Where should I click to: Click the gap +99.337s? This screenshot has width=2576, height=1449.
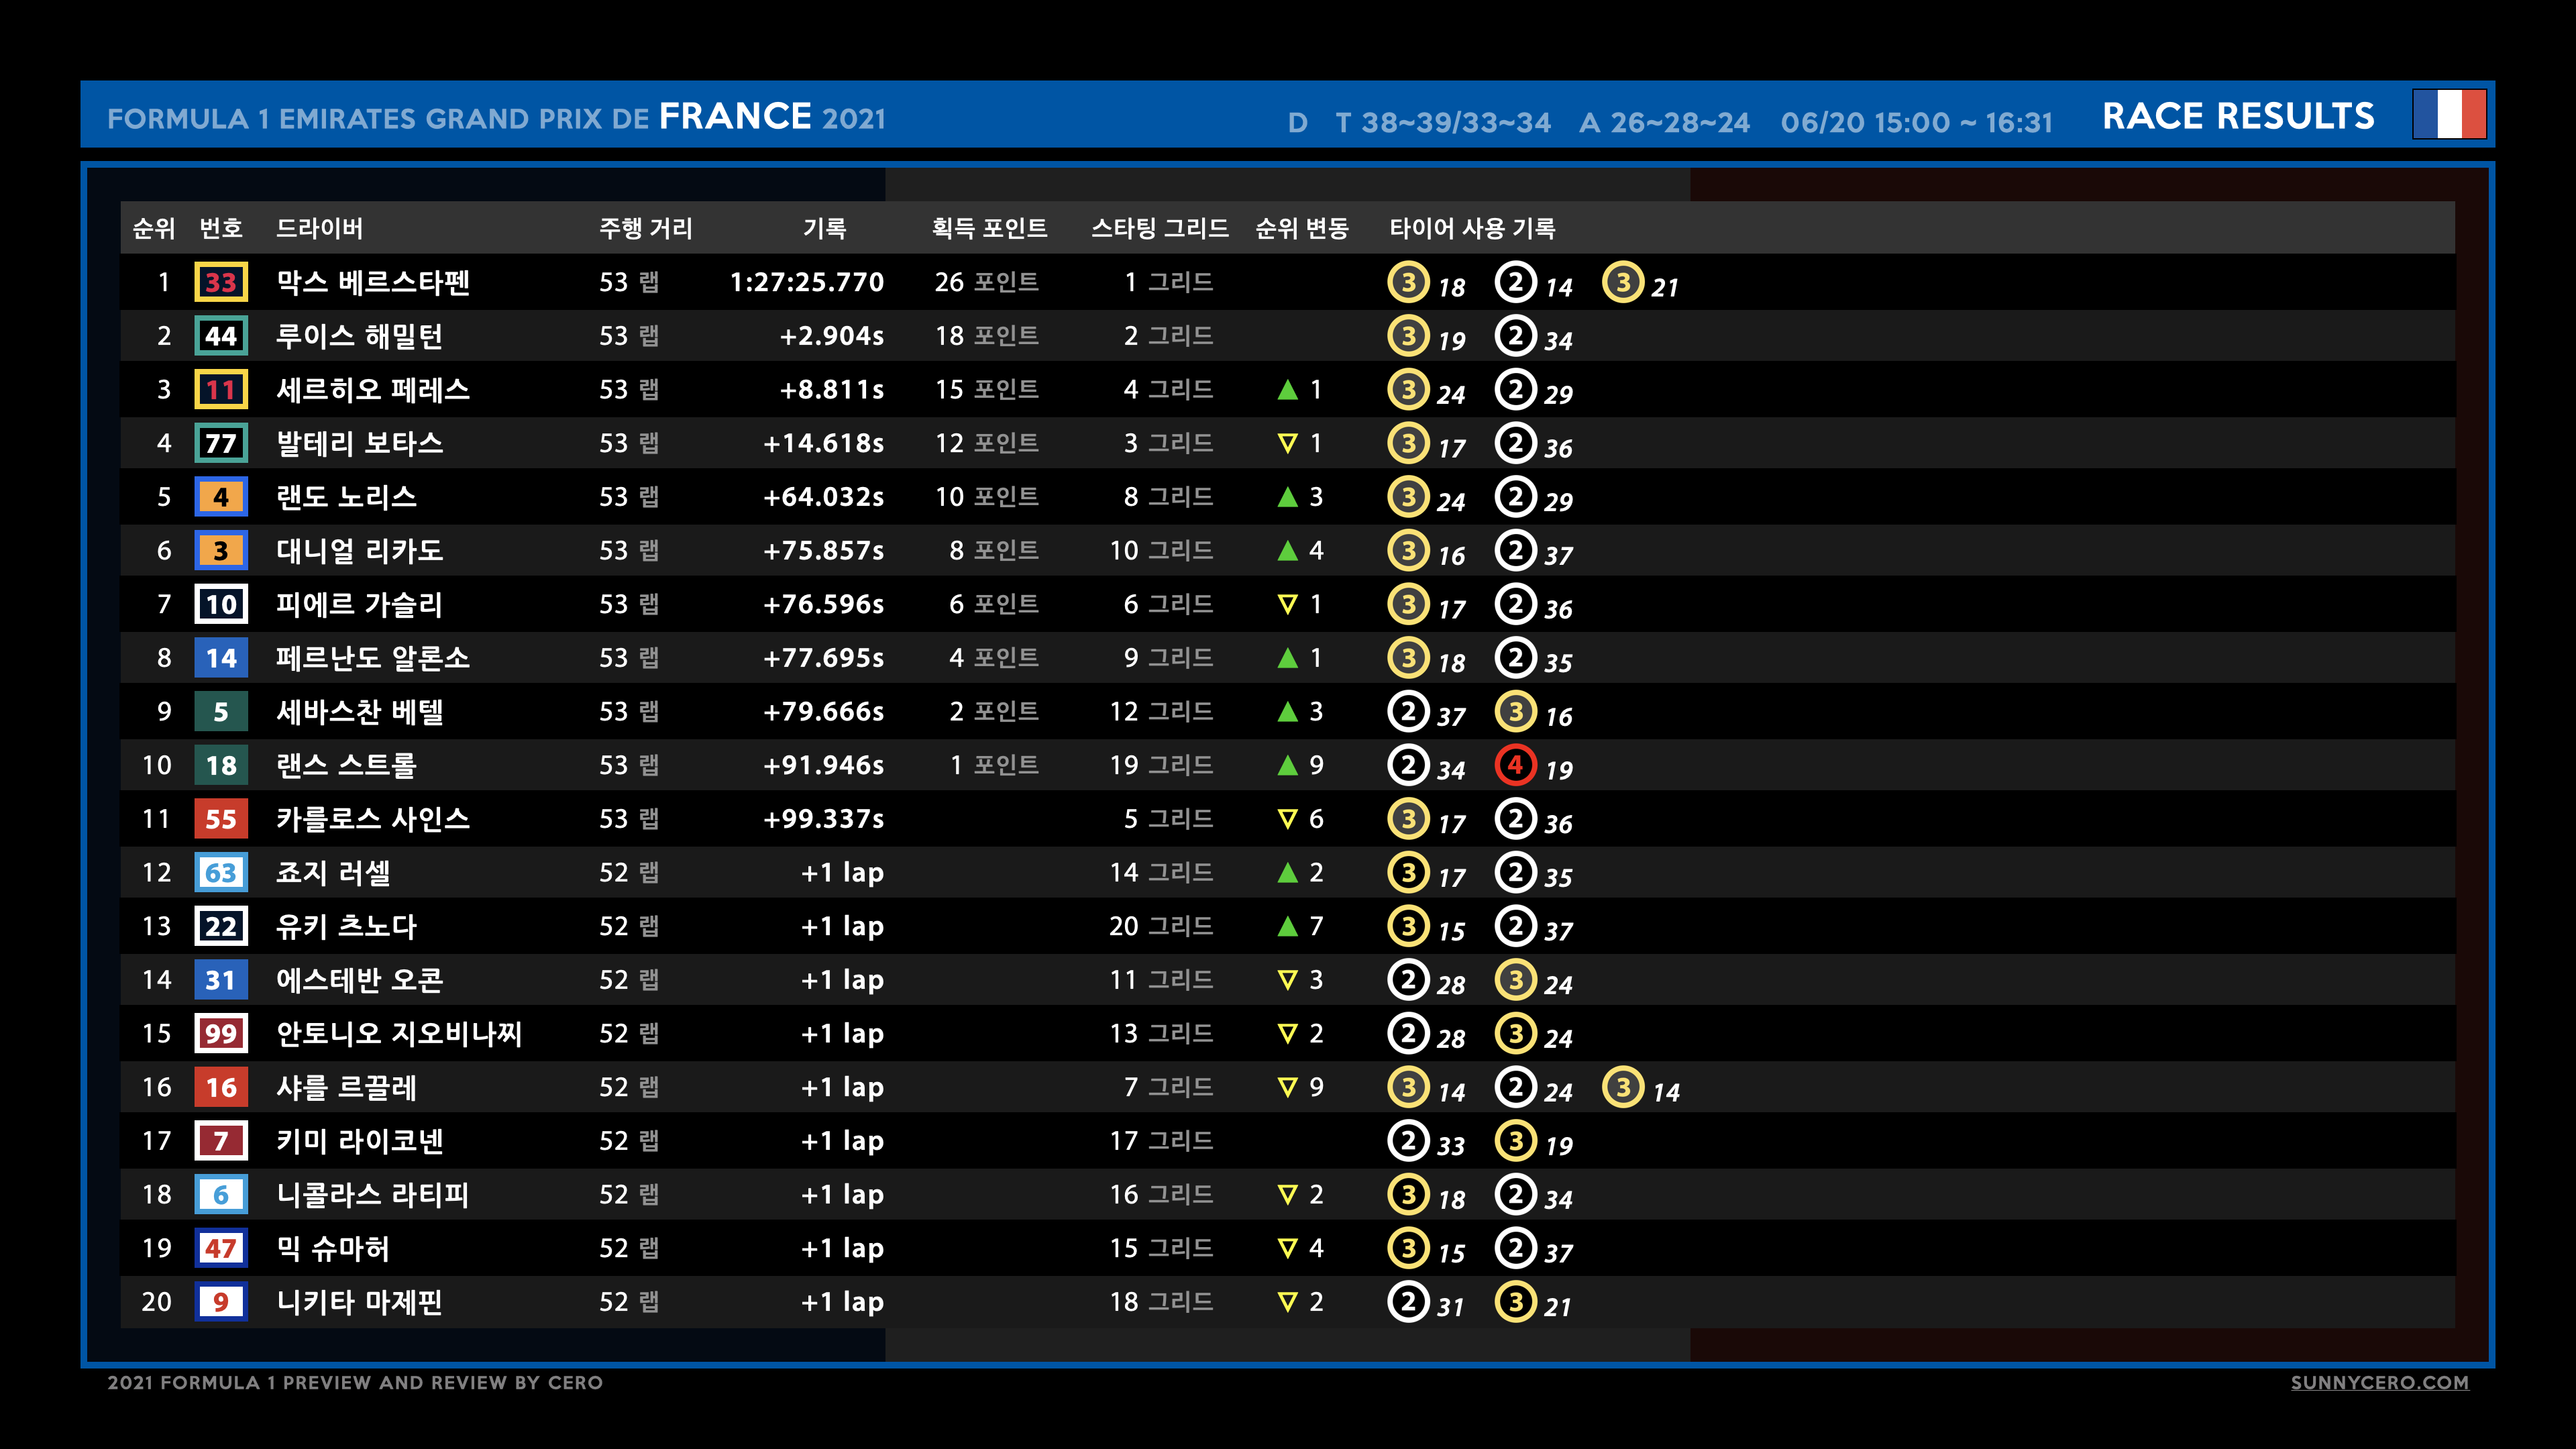[x=824, y=819]
